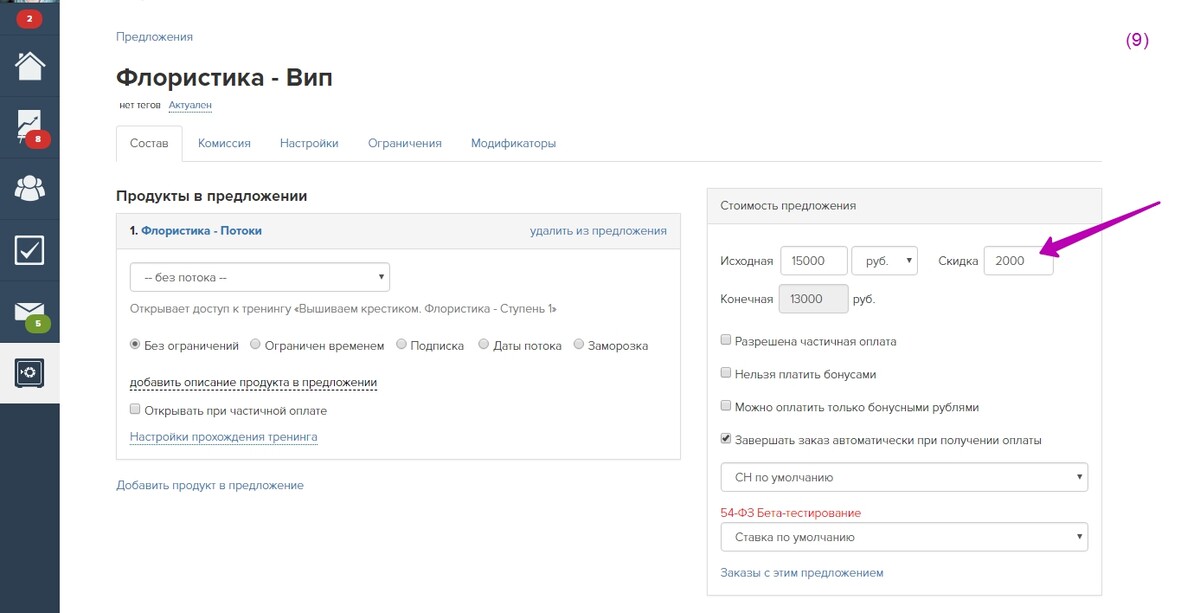Click the Исходная price field 15000
The image size is (1200, 613).
tap(814, 261)
